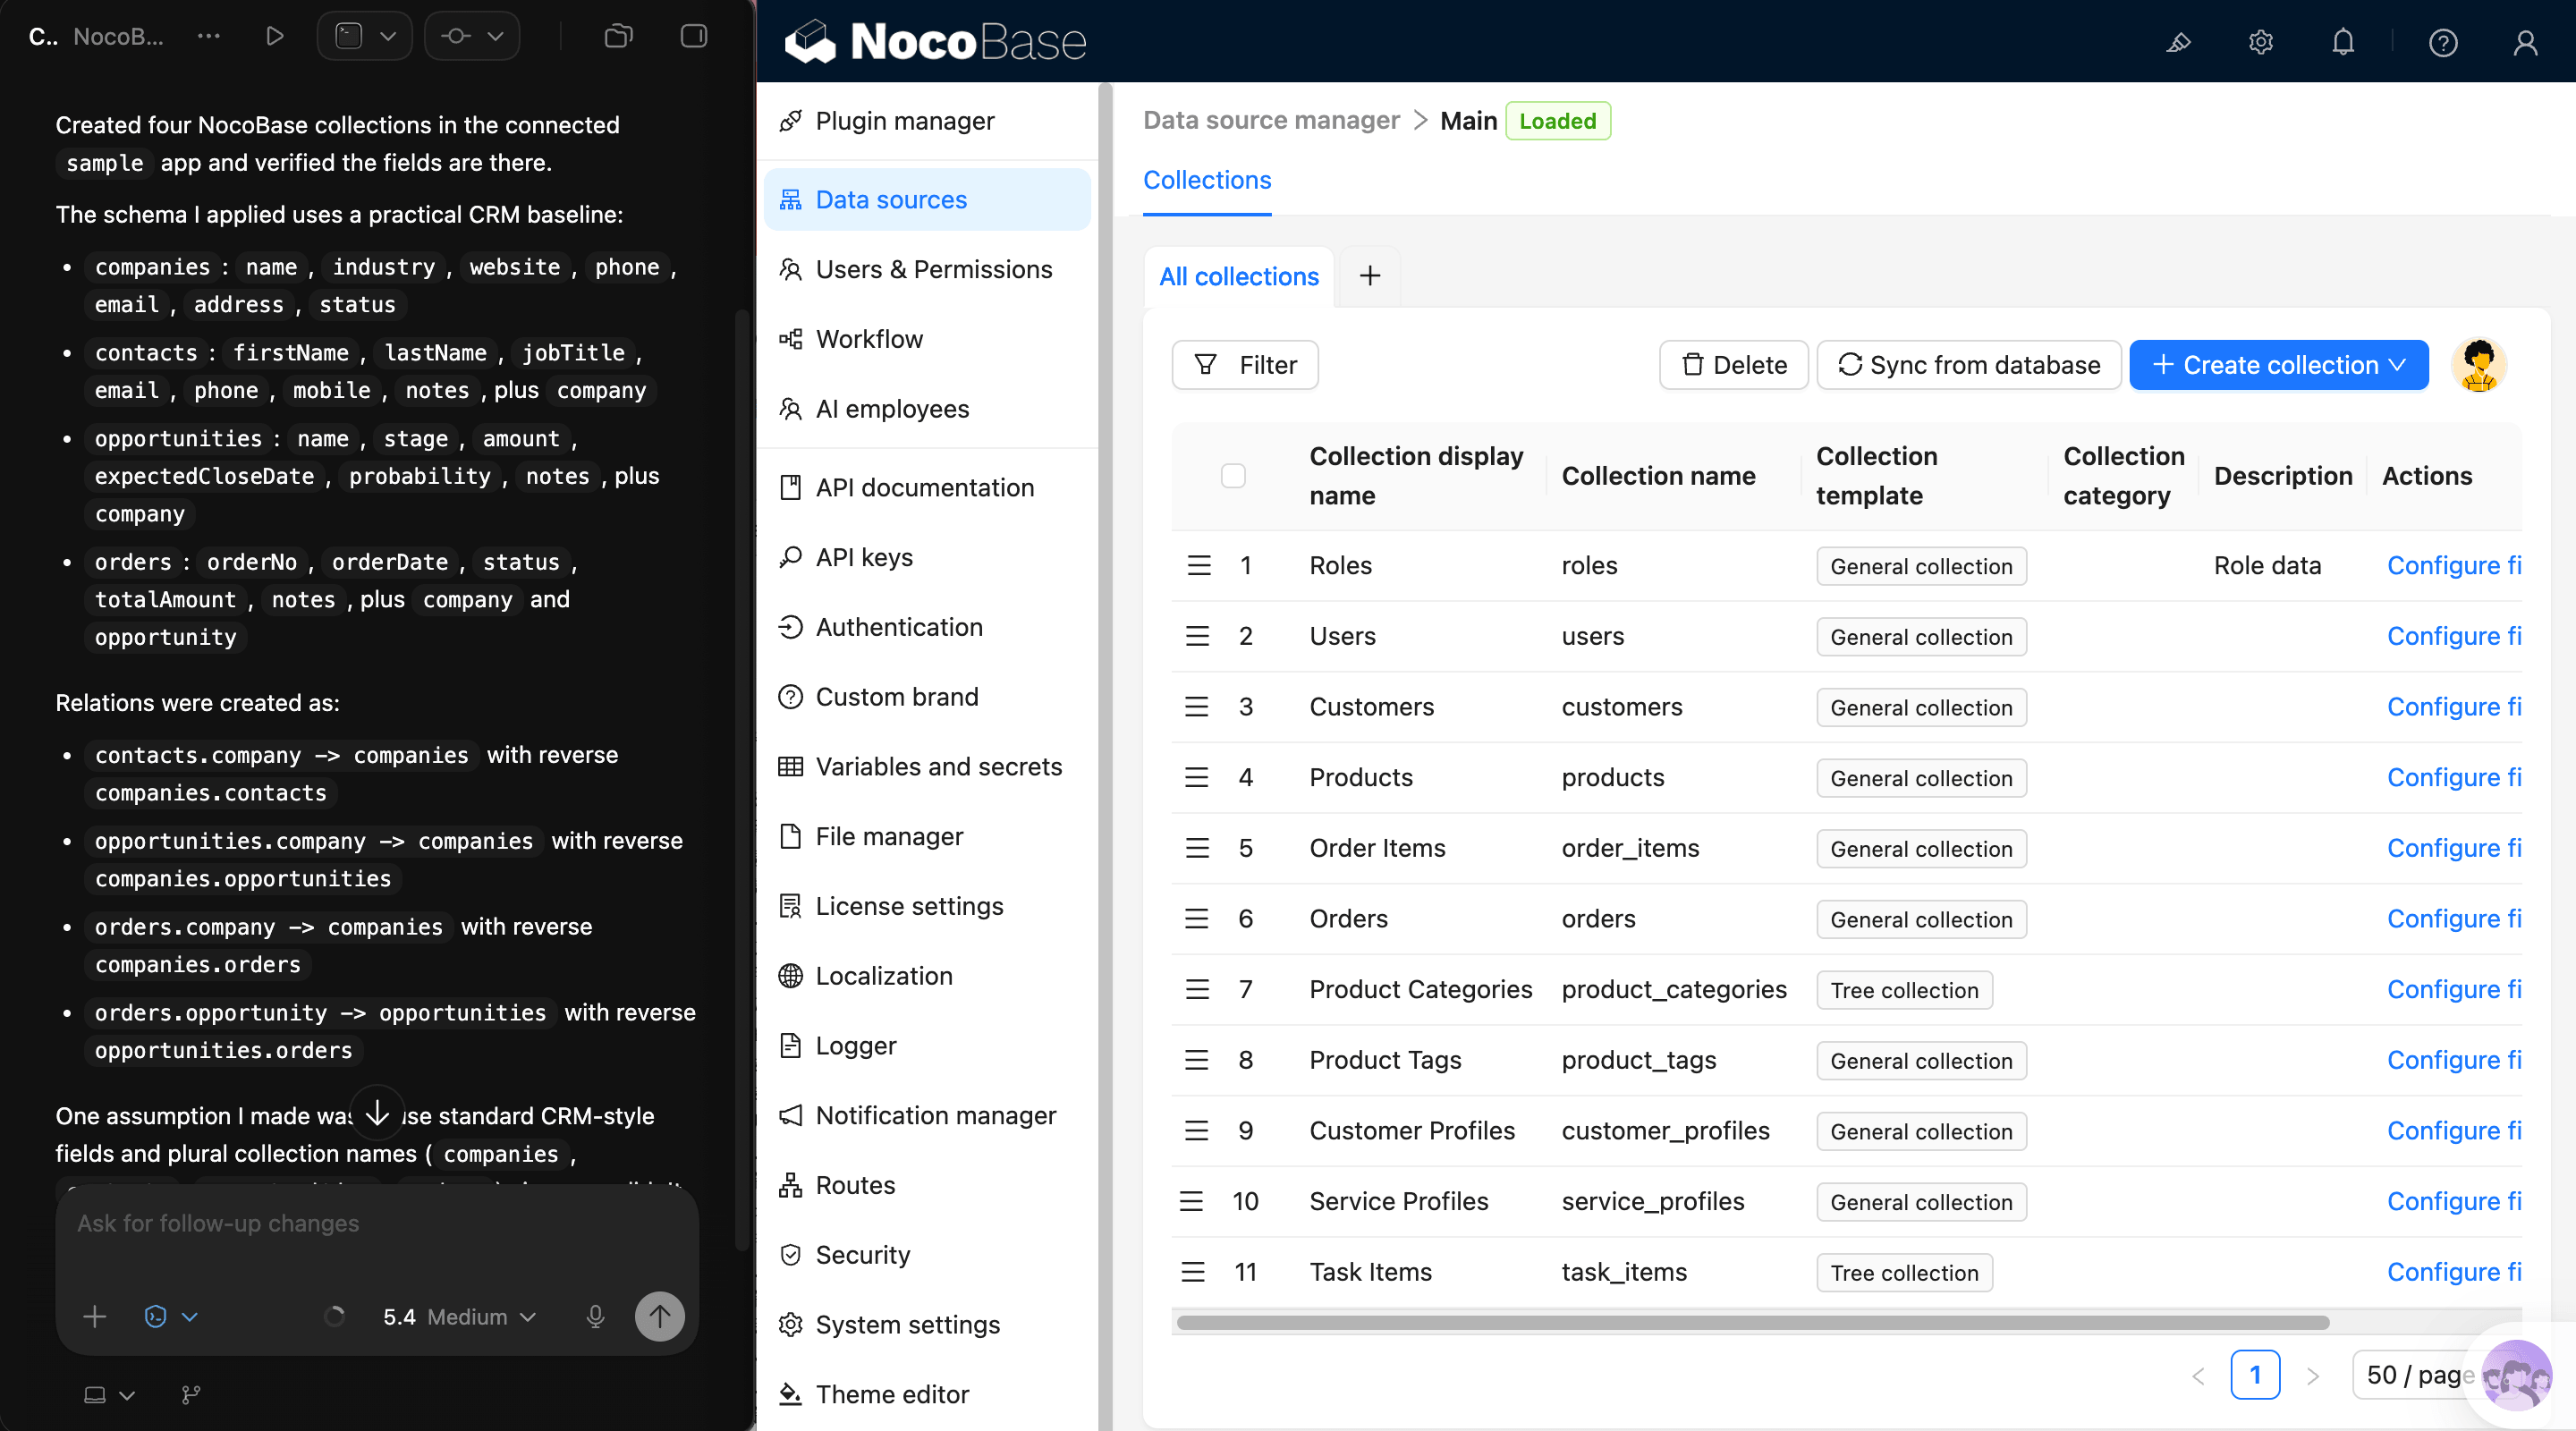Open the Workflow section in the sidebar
2576x1431 pixels.
(868, 338)
